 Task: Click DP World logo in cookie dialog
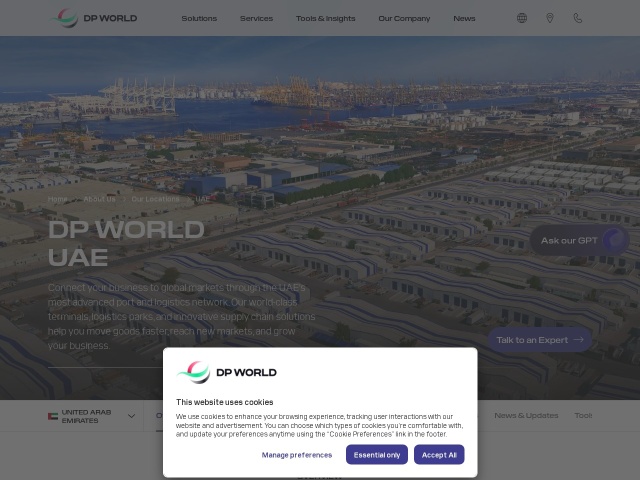[227, 372]
